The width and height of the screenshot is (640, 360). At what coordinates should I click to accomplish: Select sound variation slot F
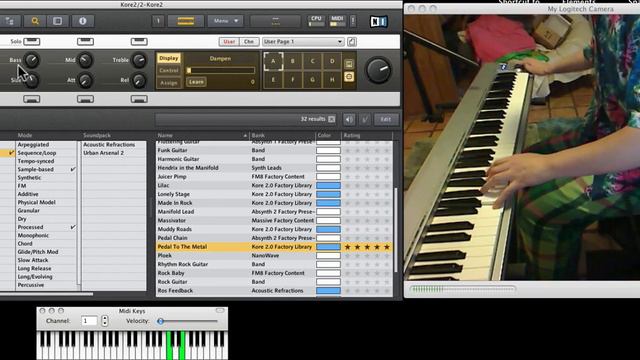pyautogui.click(x=293, y=80)
